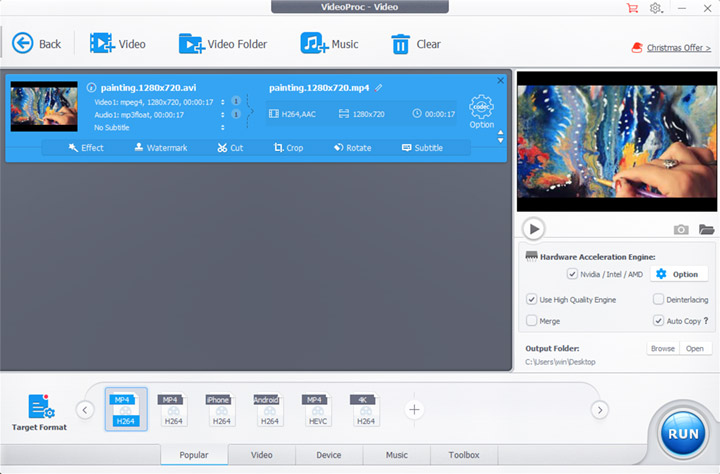Viewport: 720px width, 474px height.
Task: Select Android H264 format preset
Action: tap(270, 410)
